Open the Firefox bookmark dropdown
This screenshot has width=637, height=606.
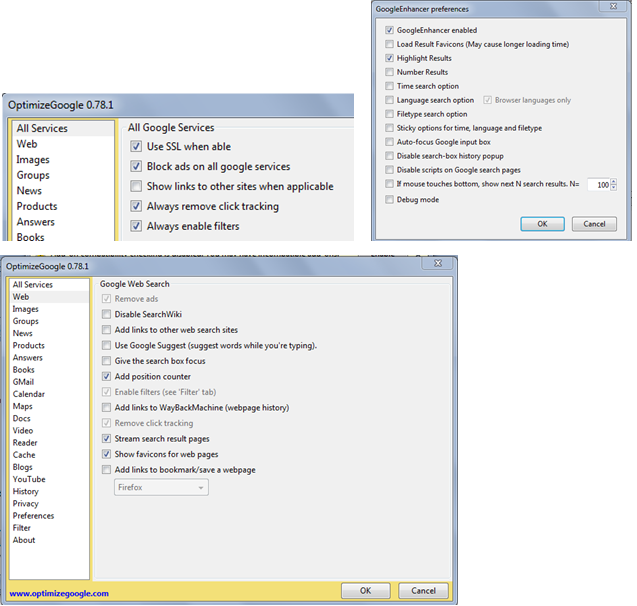161,487
